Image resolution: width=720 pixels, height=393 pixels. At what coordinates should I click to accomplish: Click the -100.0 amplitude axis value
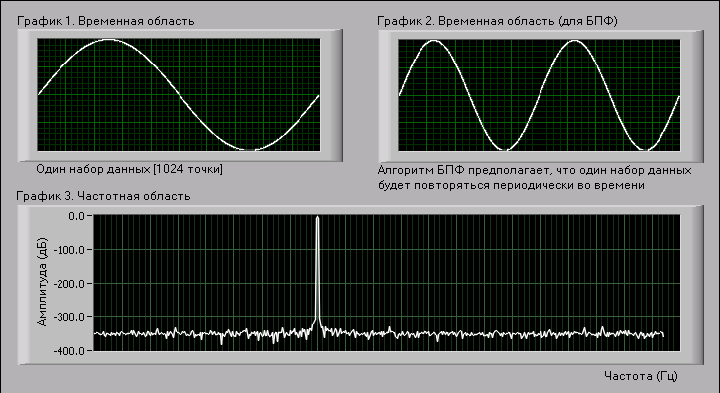tap(70, 250)
